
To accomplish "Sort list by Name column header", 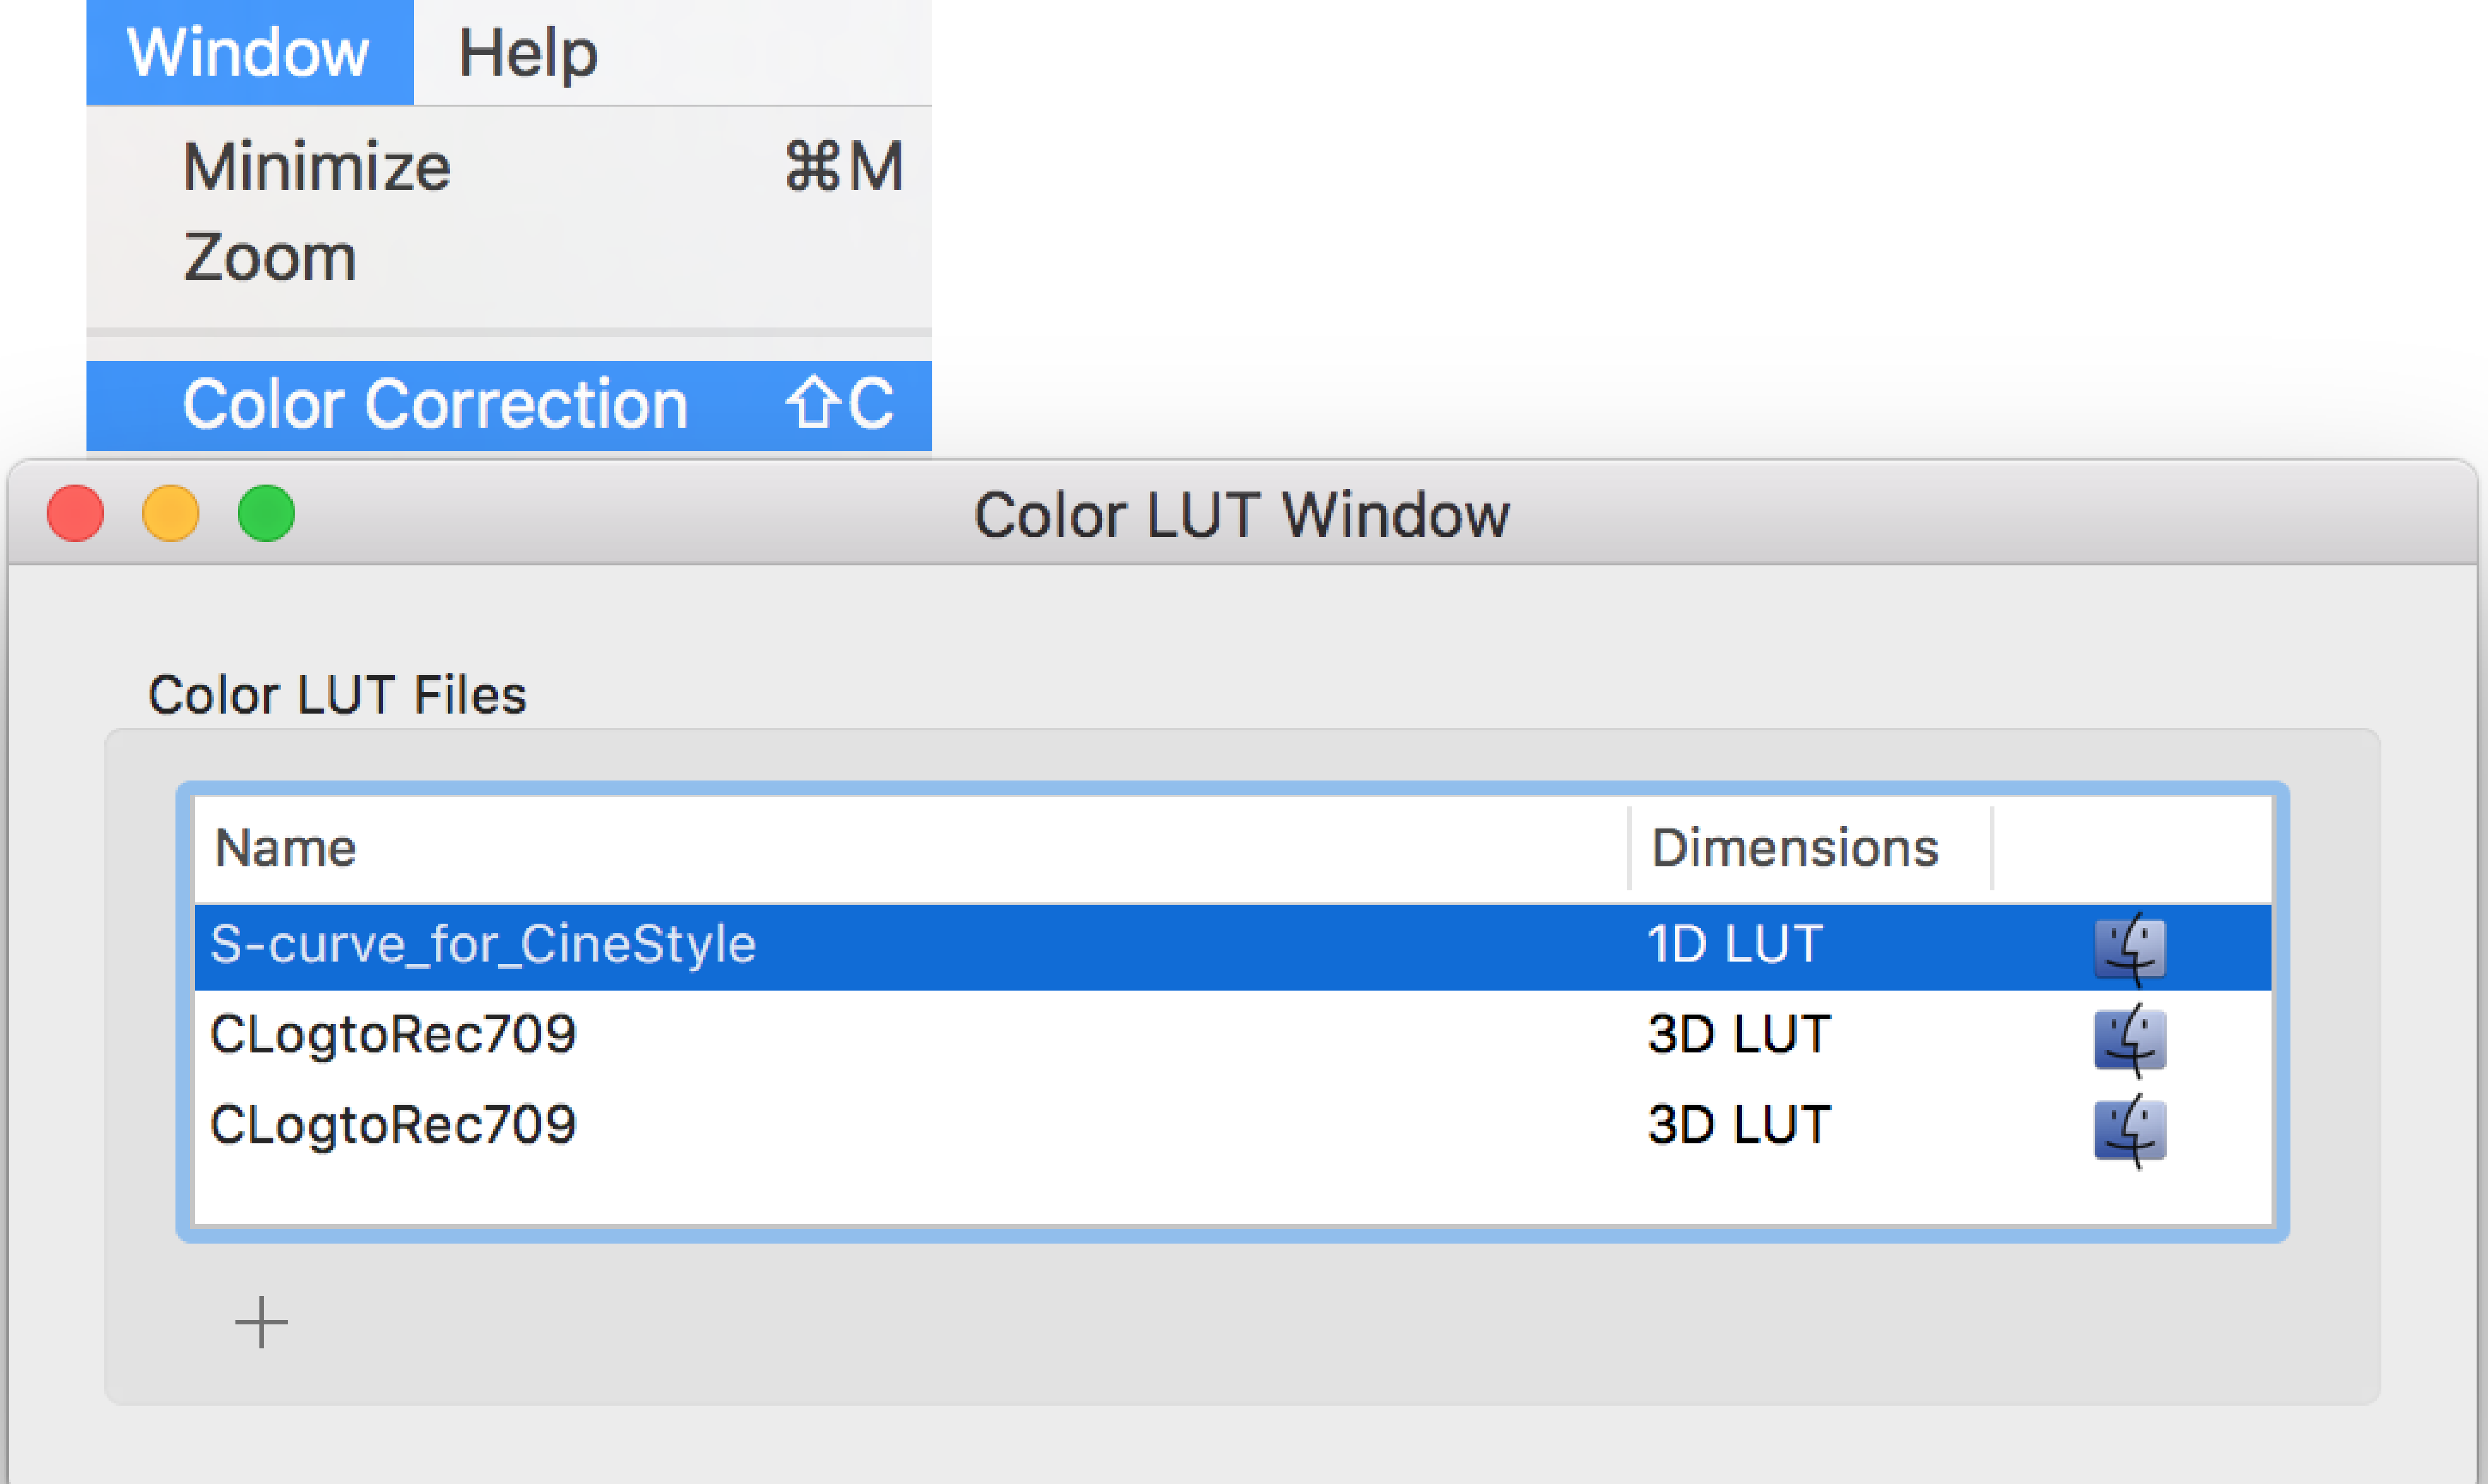I will pos(911,849).
